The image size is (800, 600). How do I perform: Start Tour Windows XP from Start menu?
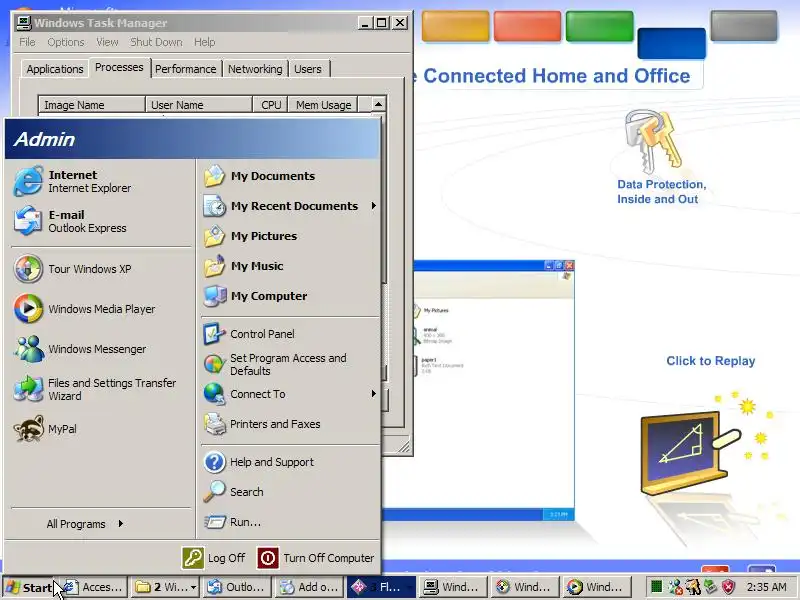point(101,269)
